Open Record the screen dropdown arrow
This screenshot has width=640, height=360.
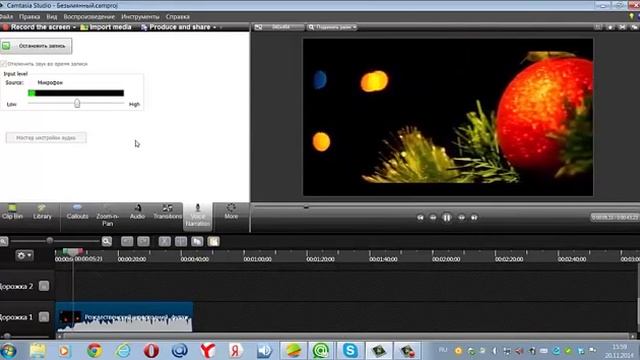[x=74, y=27]
